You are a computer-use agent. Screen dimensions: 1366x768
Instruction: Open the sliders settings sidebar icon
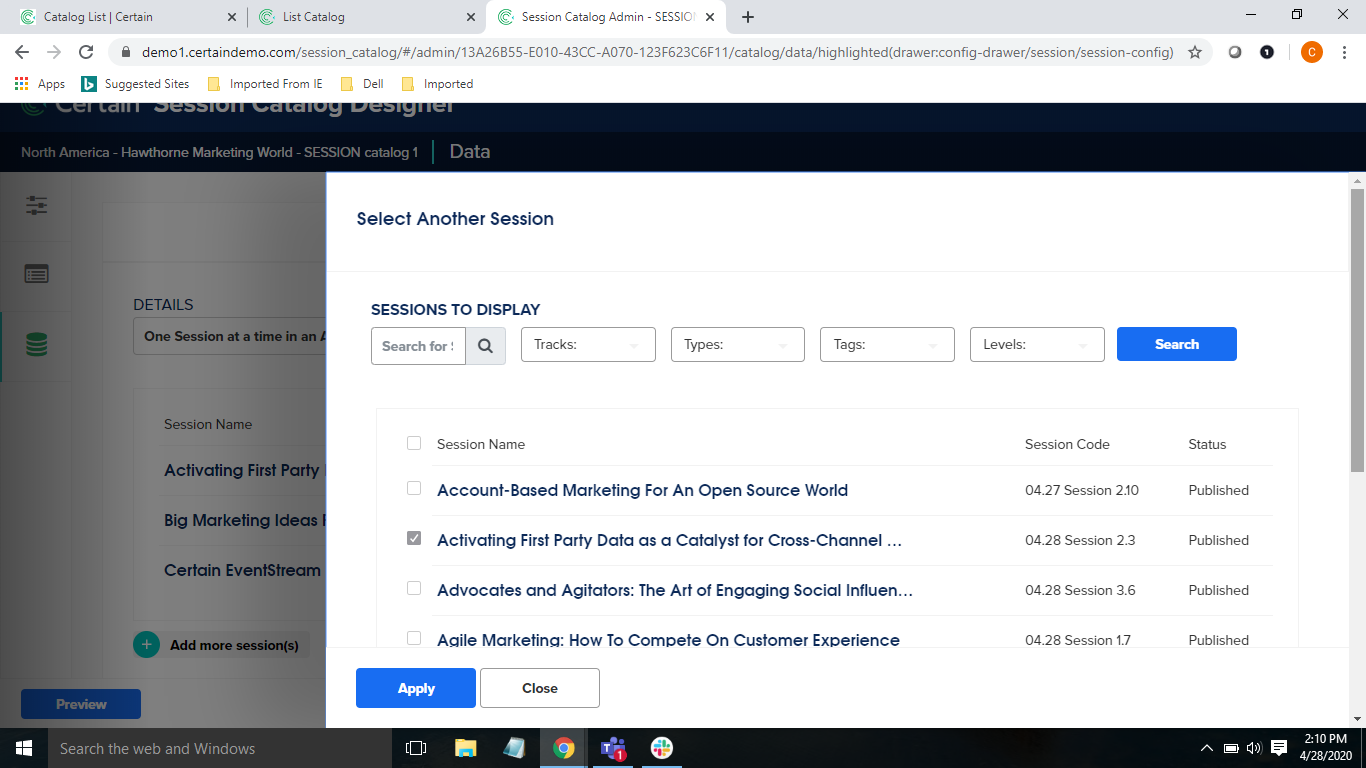point(36,205)
